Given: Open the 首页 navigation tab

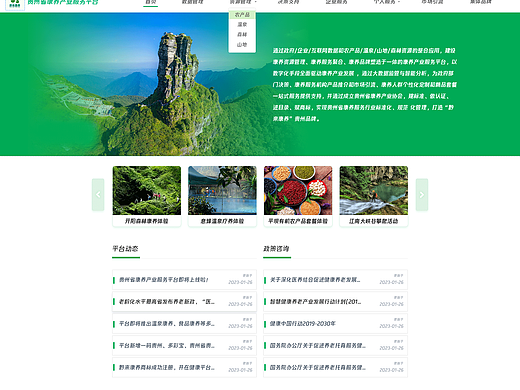Looking at the screenshot, I should coord(151,2).
